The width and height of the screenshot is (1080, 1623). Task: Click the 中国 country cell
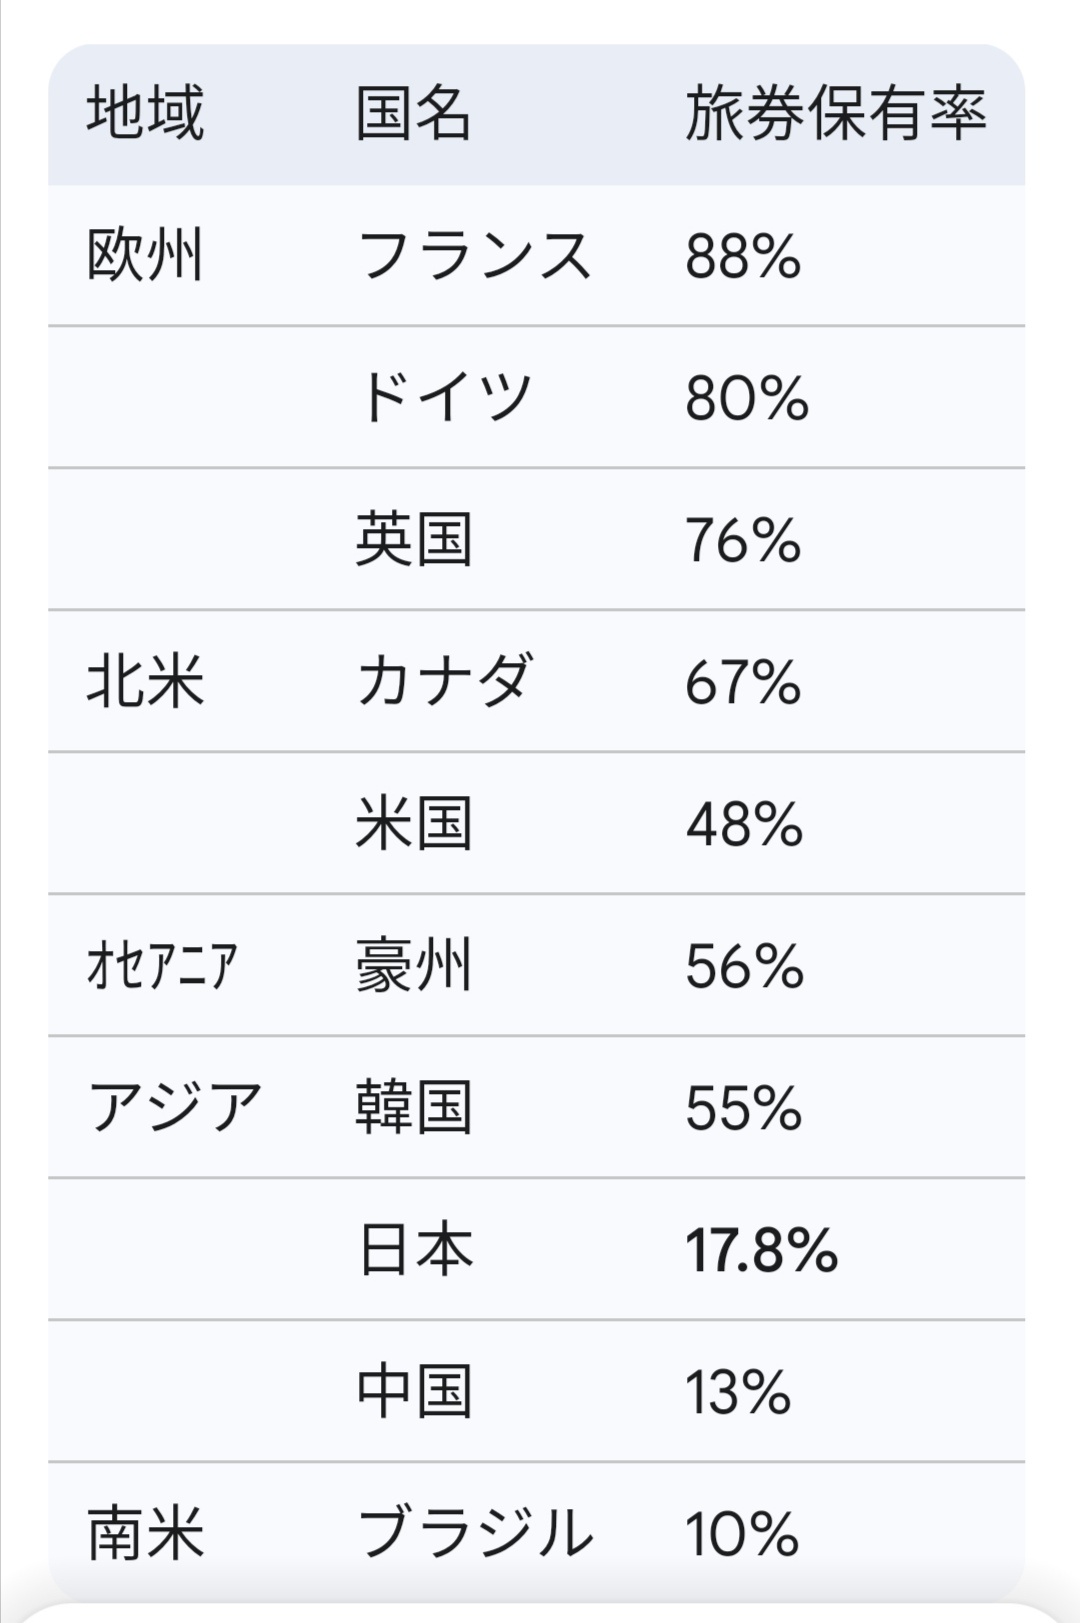(x=413, y=1392)
